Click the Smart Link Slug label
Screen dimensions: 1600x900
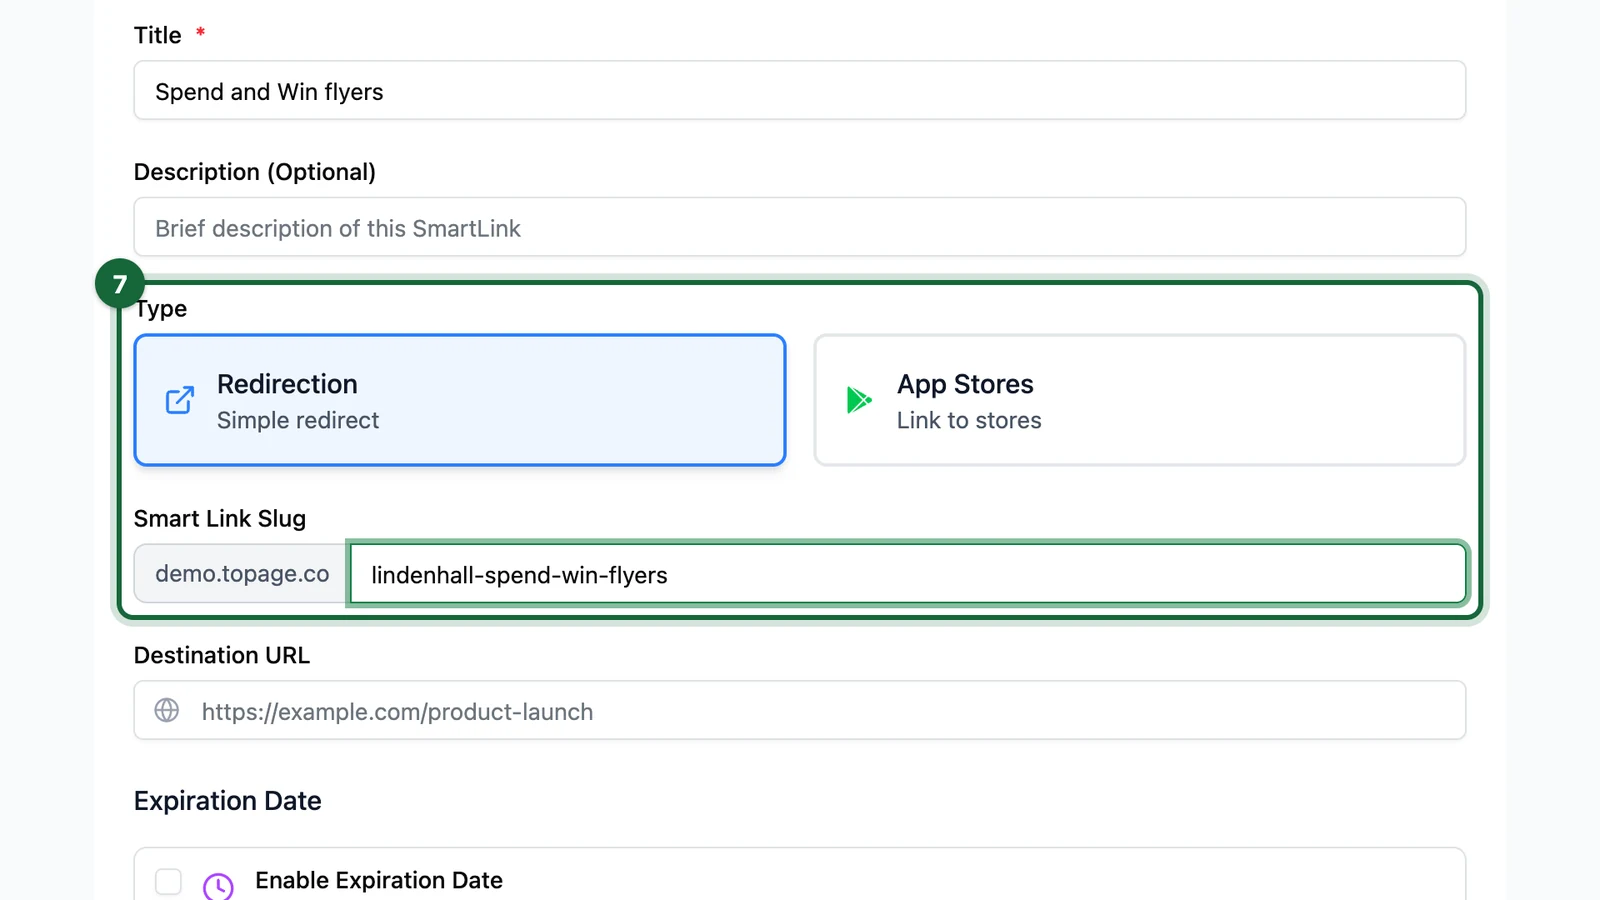(220, 518)
